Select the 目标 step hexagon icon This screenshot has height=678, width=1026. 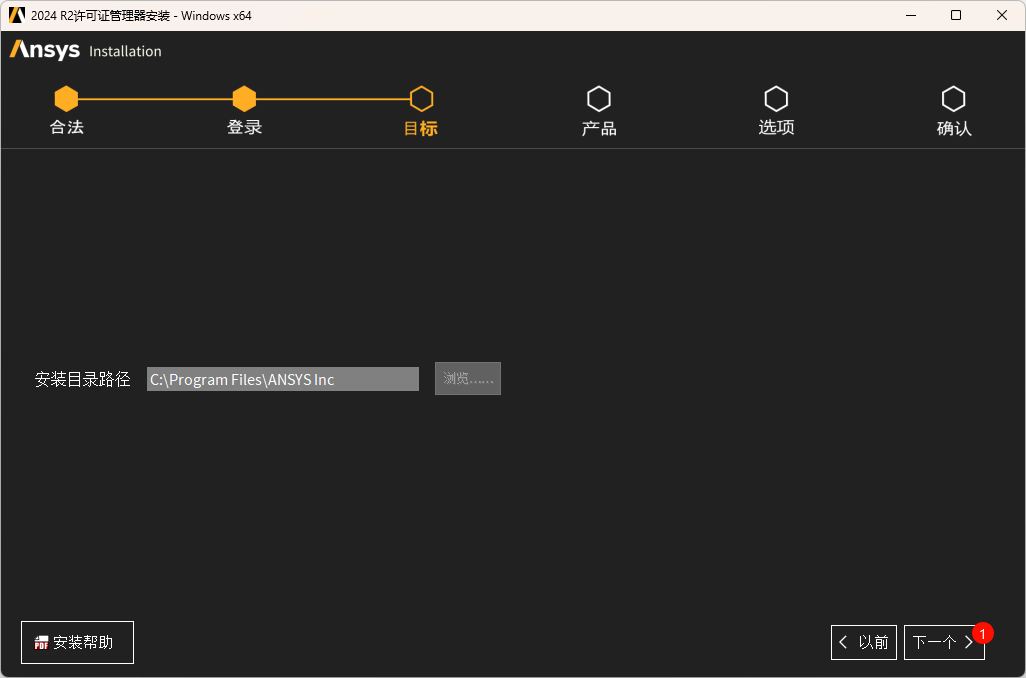coord(421,99)
